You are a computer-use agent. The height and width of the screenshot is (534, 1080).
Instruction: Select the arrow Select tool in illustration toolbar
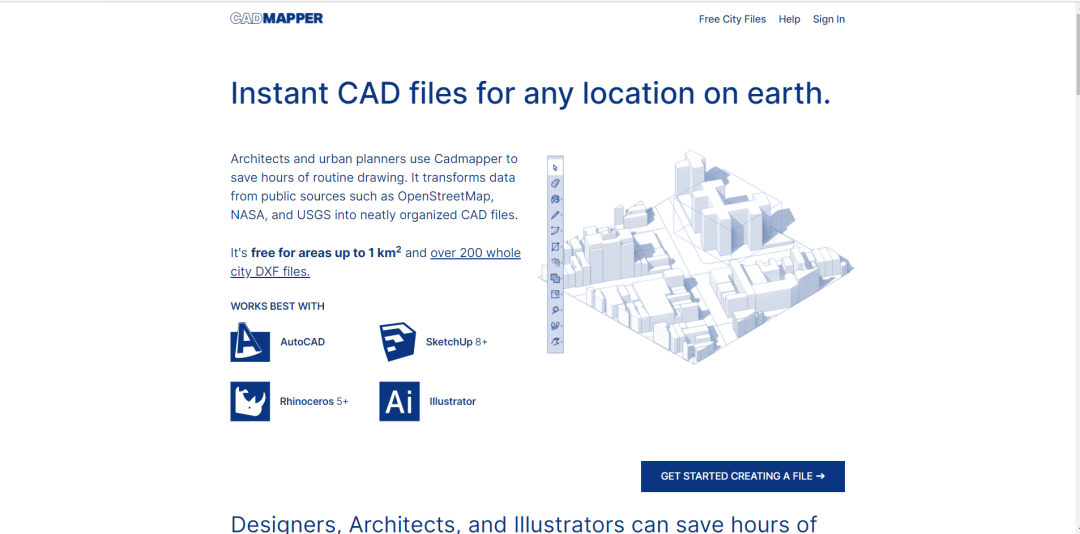coord(556,167)
